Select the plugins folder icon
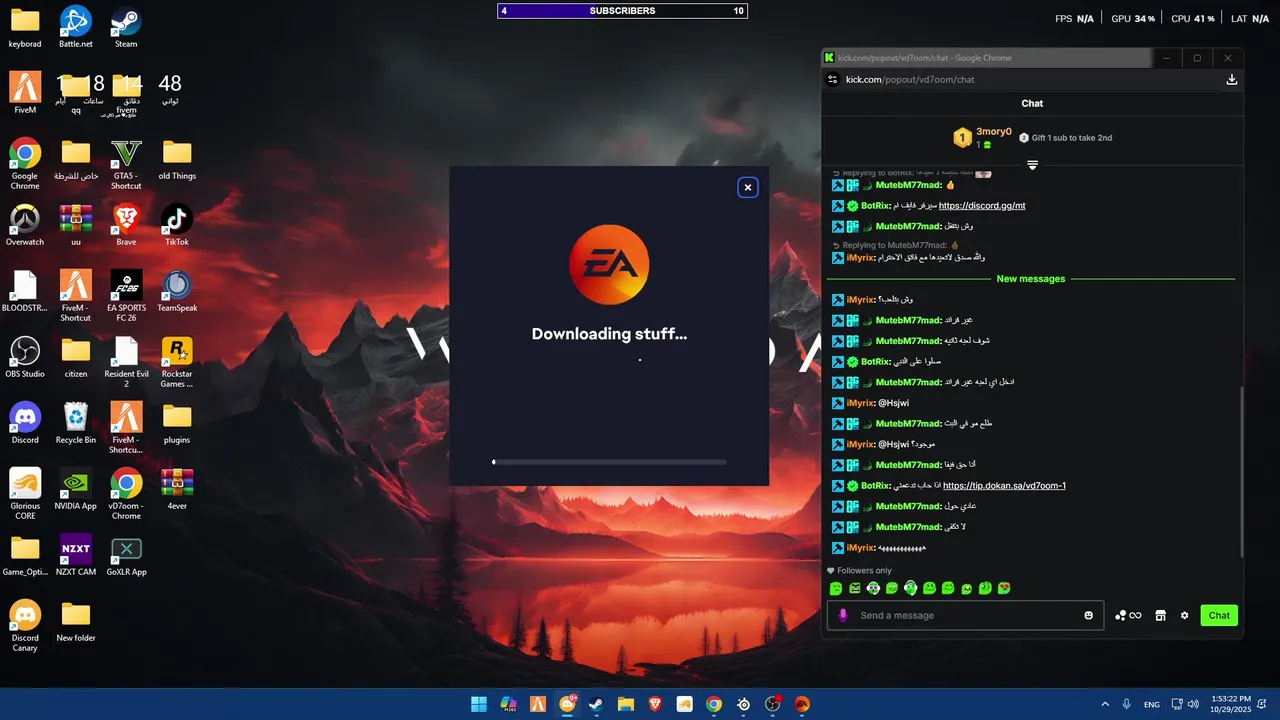Viewport: 1280px width, 720px height. click(177, 423)
